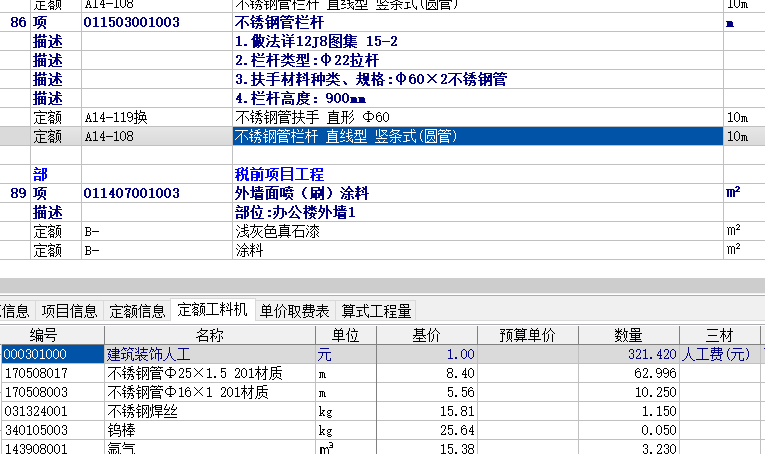This screenshot has width=765, height=454.
Task: Select the 不锈钢管栏杆 item name in row 86
Action: 279,22
